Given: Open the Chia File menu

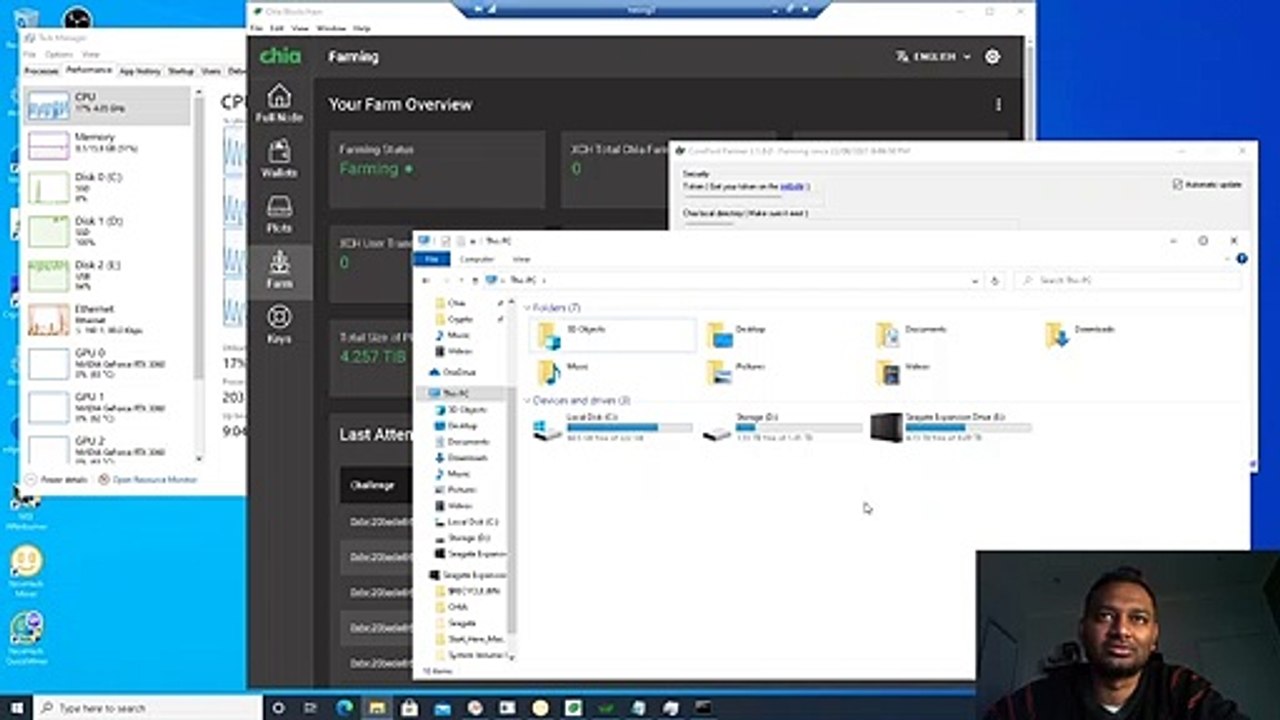Looking at the screenshot, I should (x=257, y=28).
